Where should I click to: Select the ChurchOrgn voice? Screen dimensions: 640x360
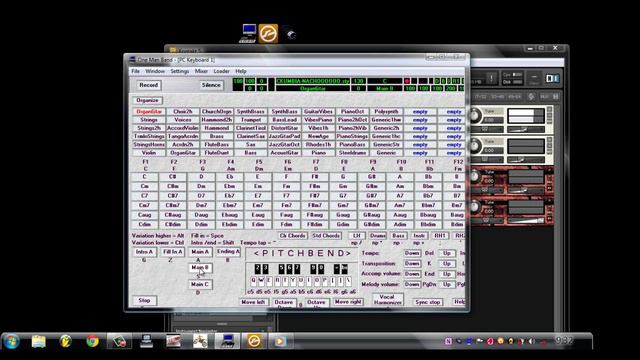click(217, 112)
